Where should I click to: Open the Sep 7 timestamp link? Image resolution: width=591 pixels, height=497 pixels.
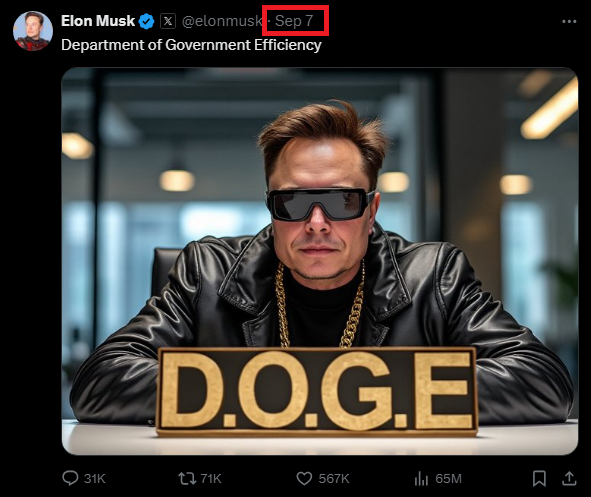point(294,21)
